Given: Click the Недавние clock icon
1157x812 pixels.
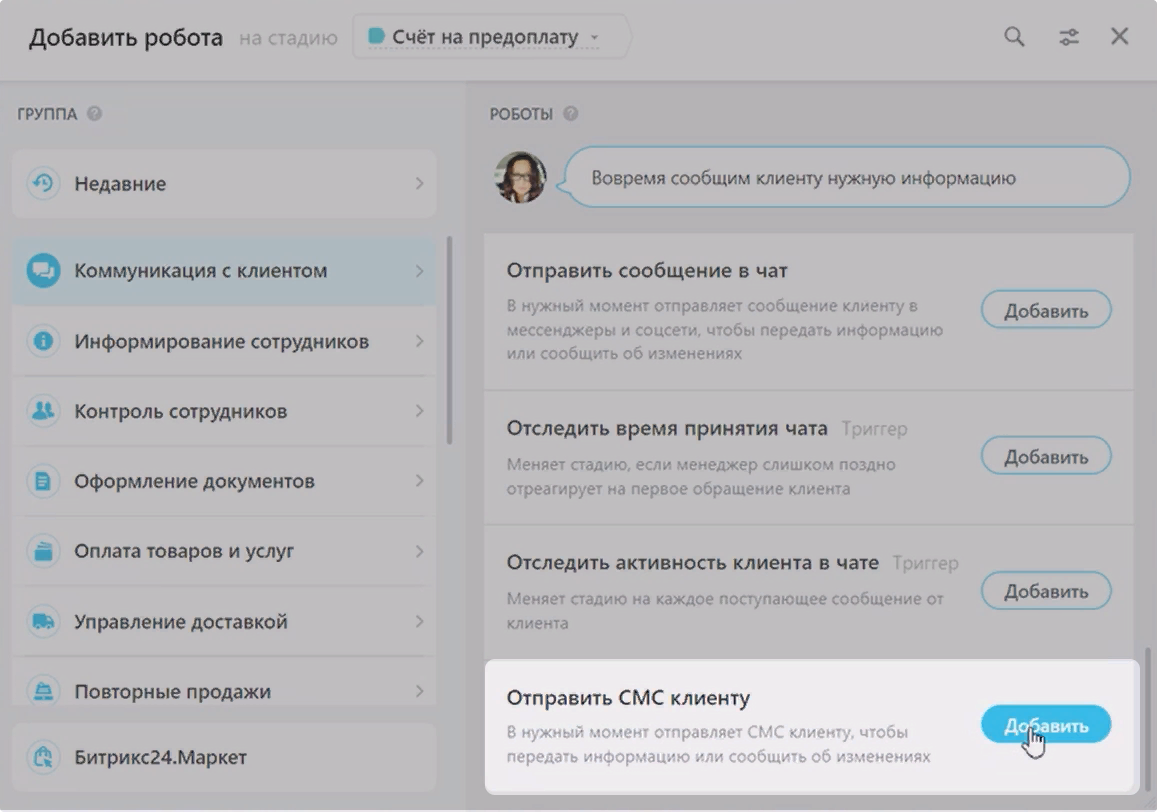Looking at the screenshot, I should 43,184.
